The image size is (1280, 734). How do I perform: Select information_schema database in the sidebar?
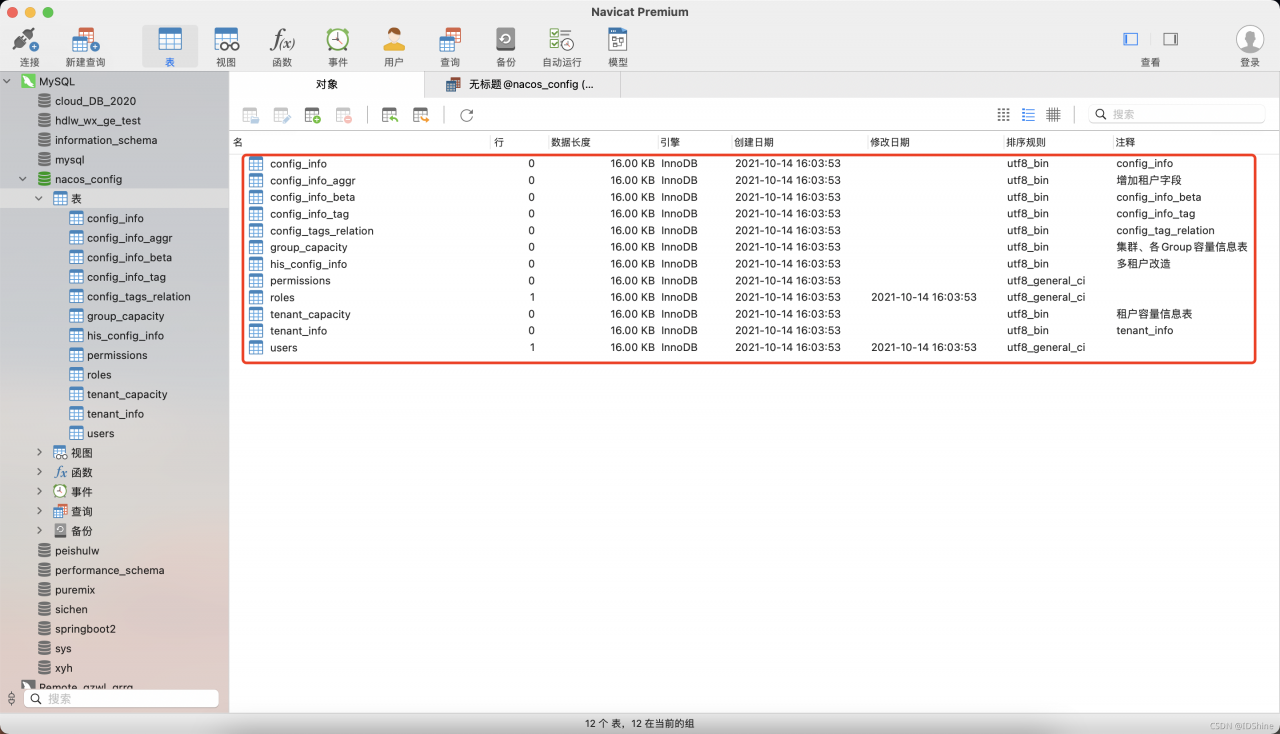point(106,140)
